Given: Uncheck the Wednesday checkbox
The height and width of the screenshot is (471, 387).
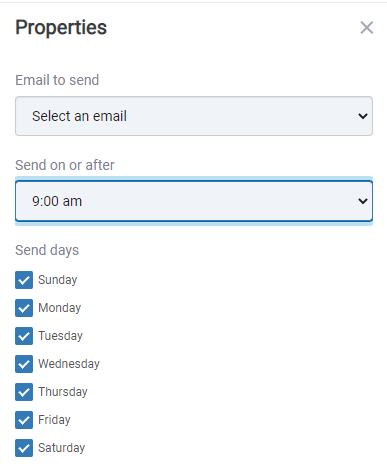Looking at the screenshot, I should point(24,364).
